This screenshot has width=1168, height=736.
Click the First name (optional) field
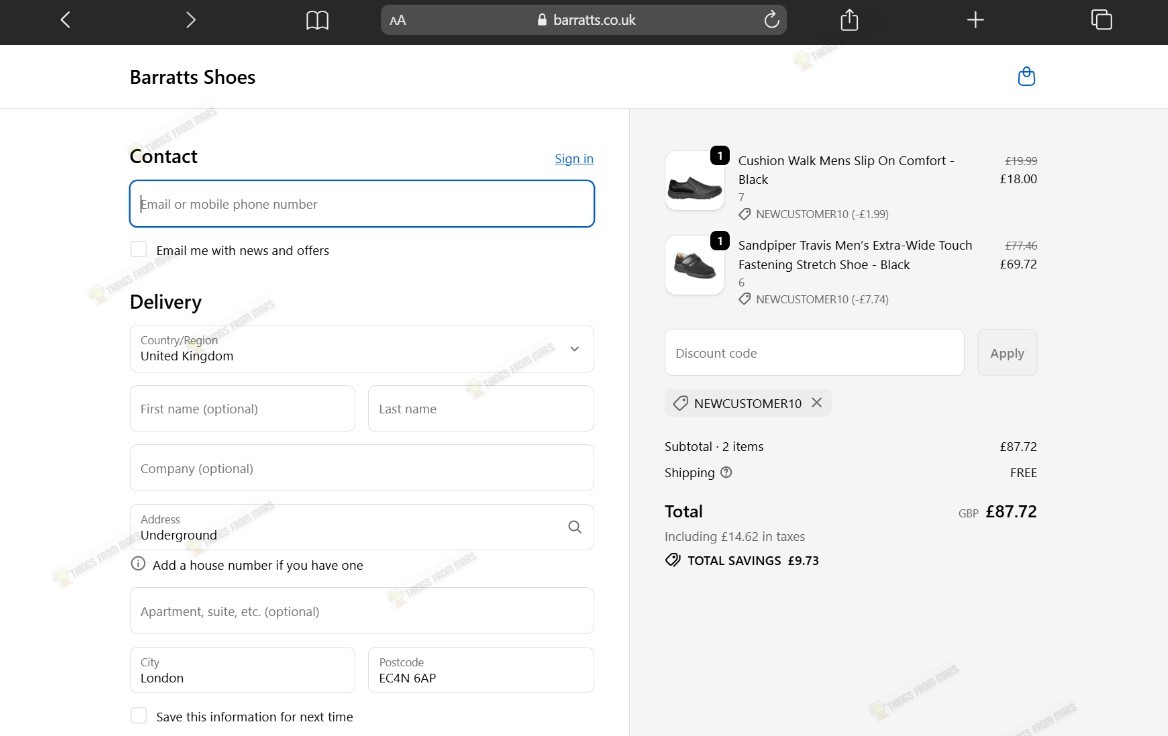242,408
